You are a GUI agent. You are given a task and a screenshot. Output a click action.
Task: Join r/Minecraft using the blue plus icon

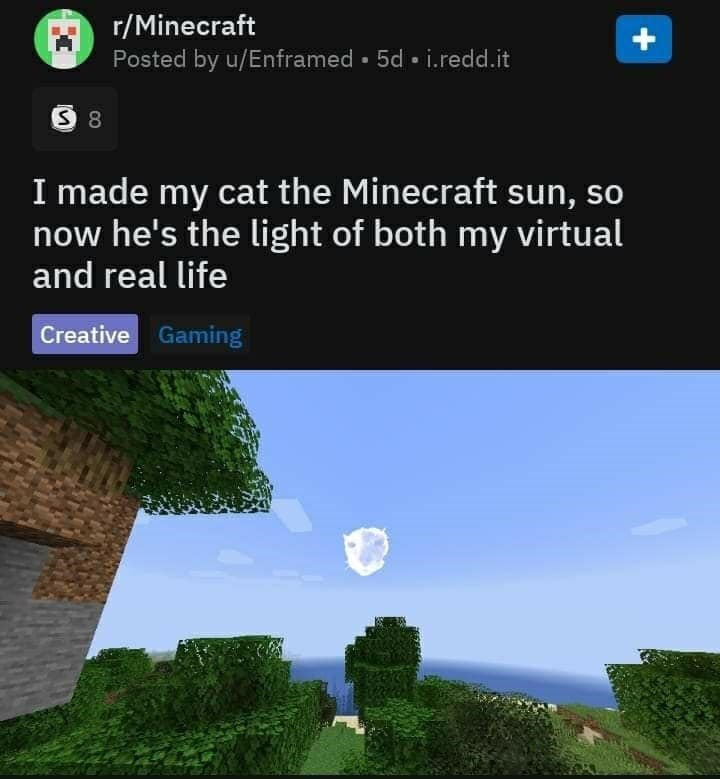643,39
